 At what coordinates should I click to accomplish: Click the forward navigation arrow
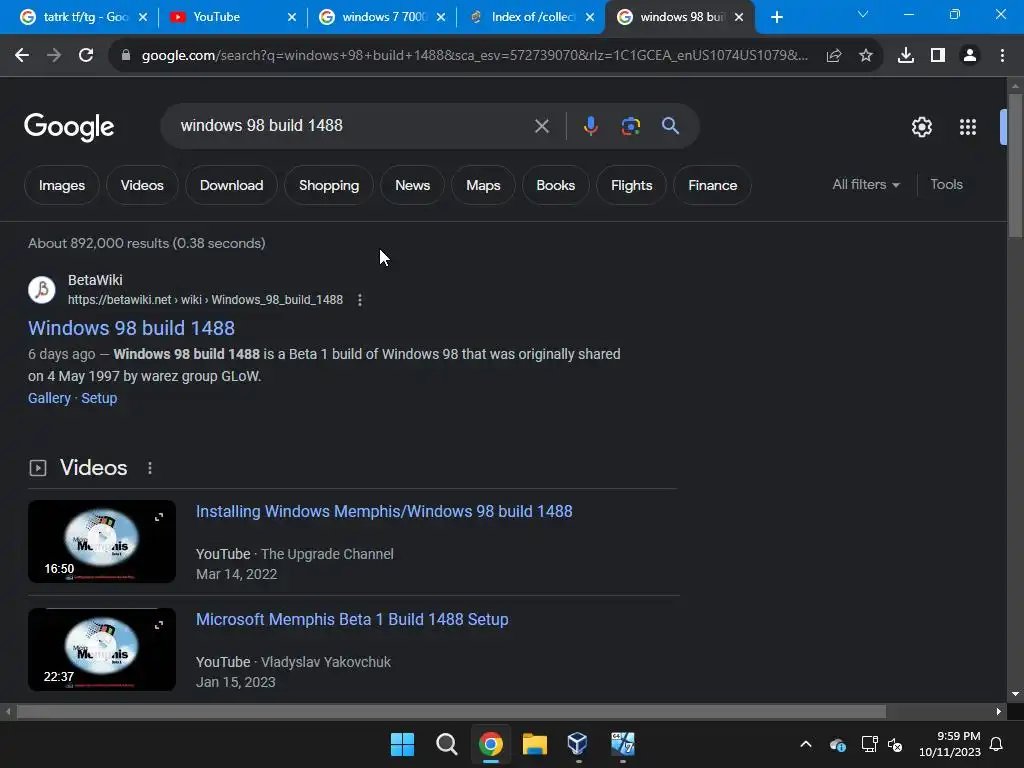54,56
